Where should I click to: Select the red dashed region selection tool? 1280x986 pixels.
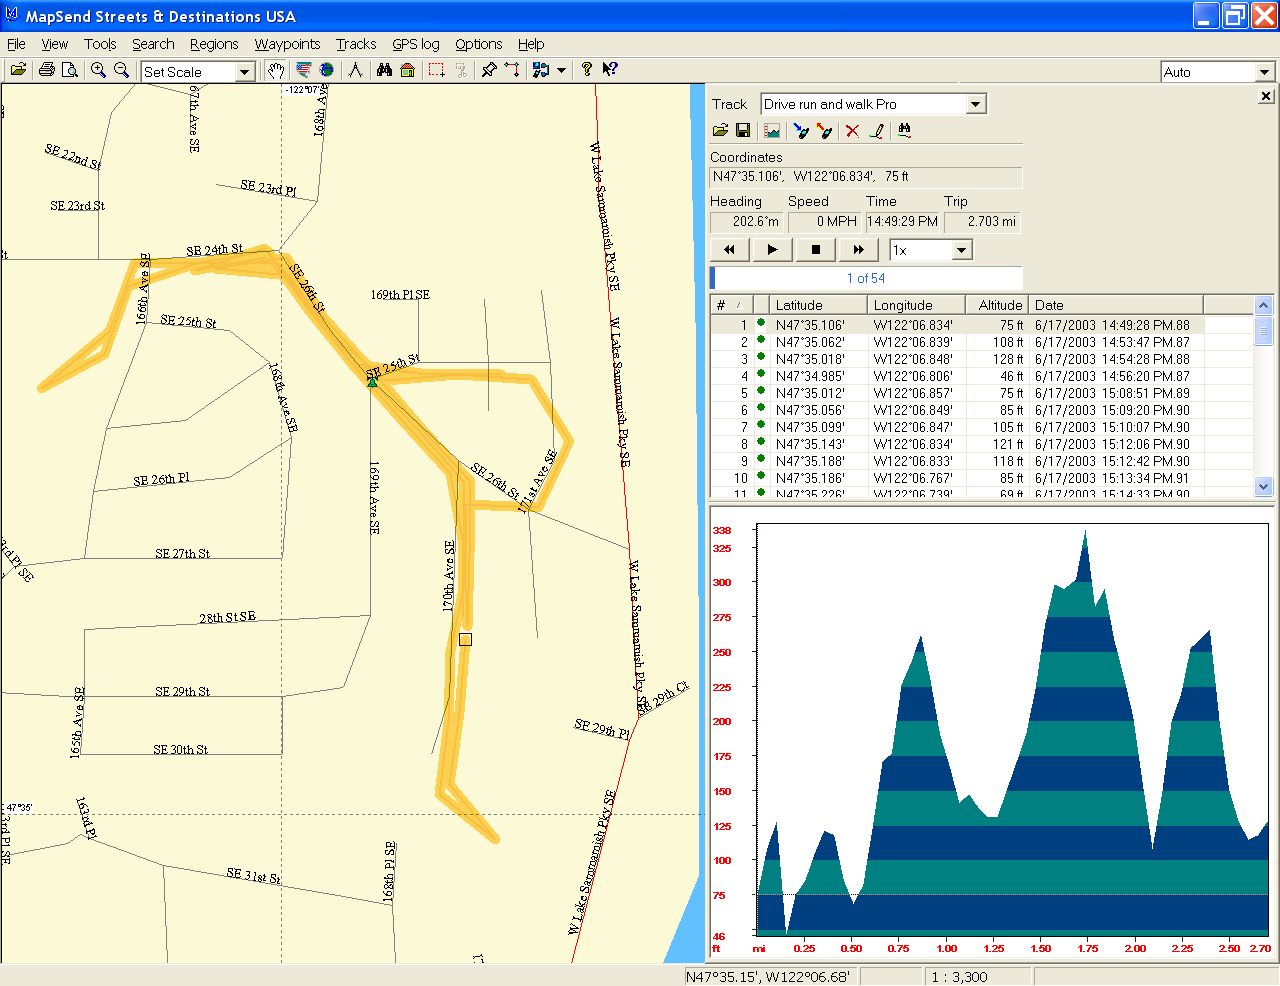click(x=436, y=70)
